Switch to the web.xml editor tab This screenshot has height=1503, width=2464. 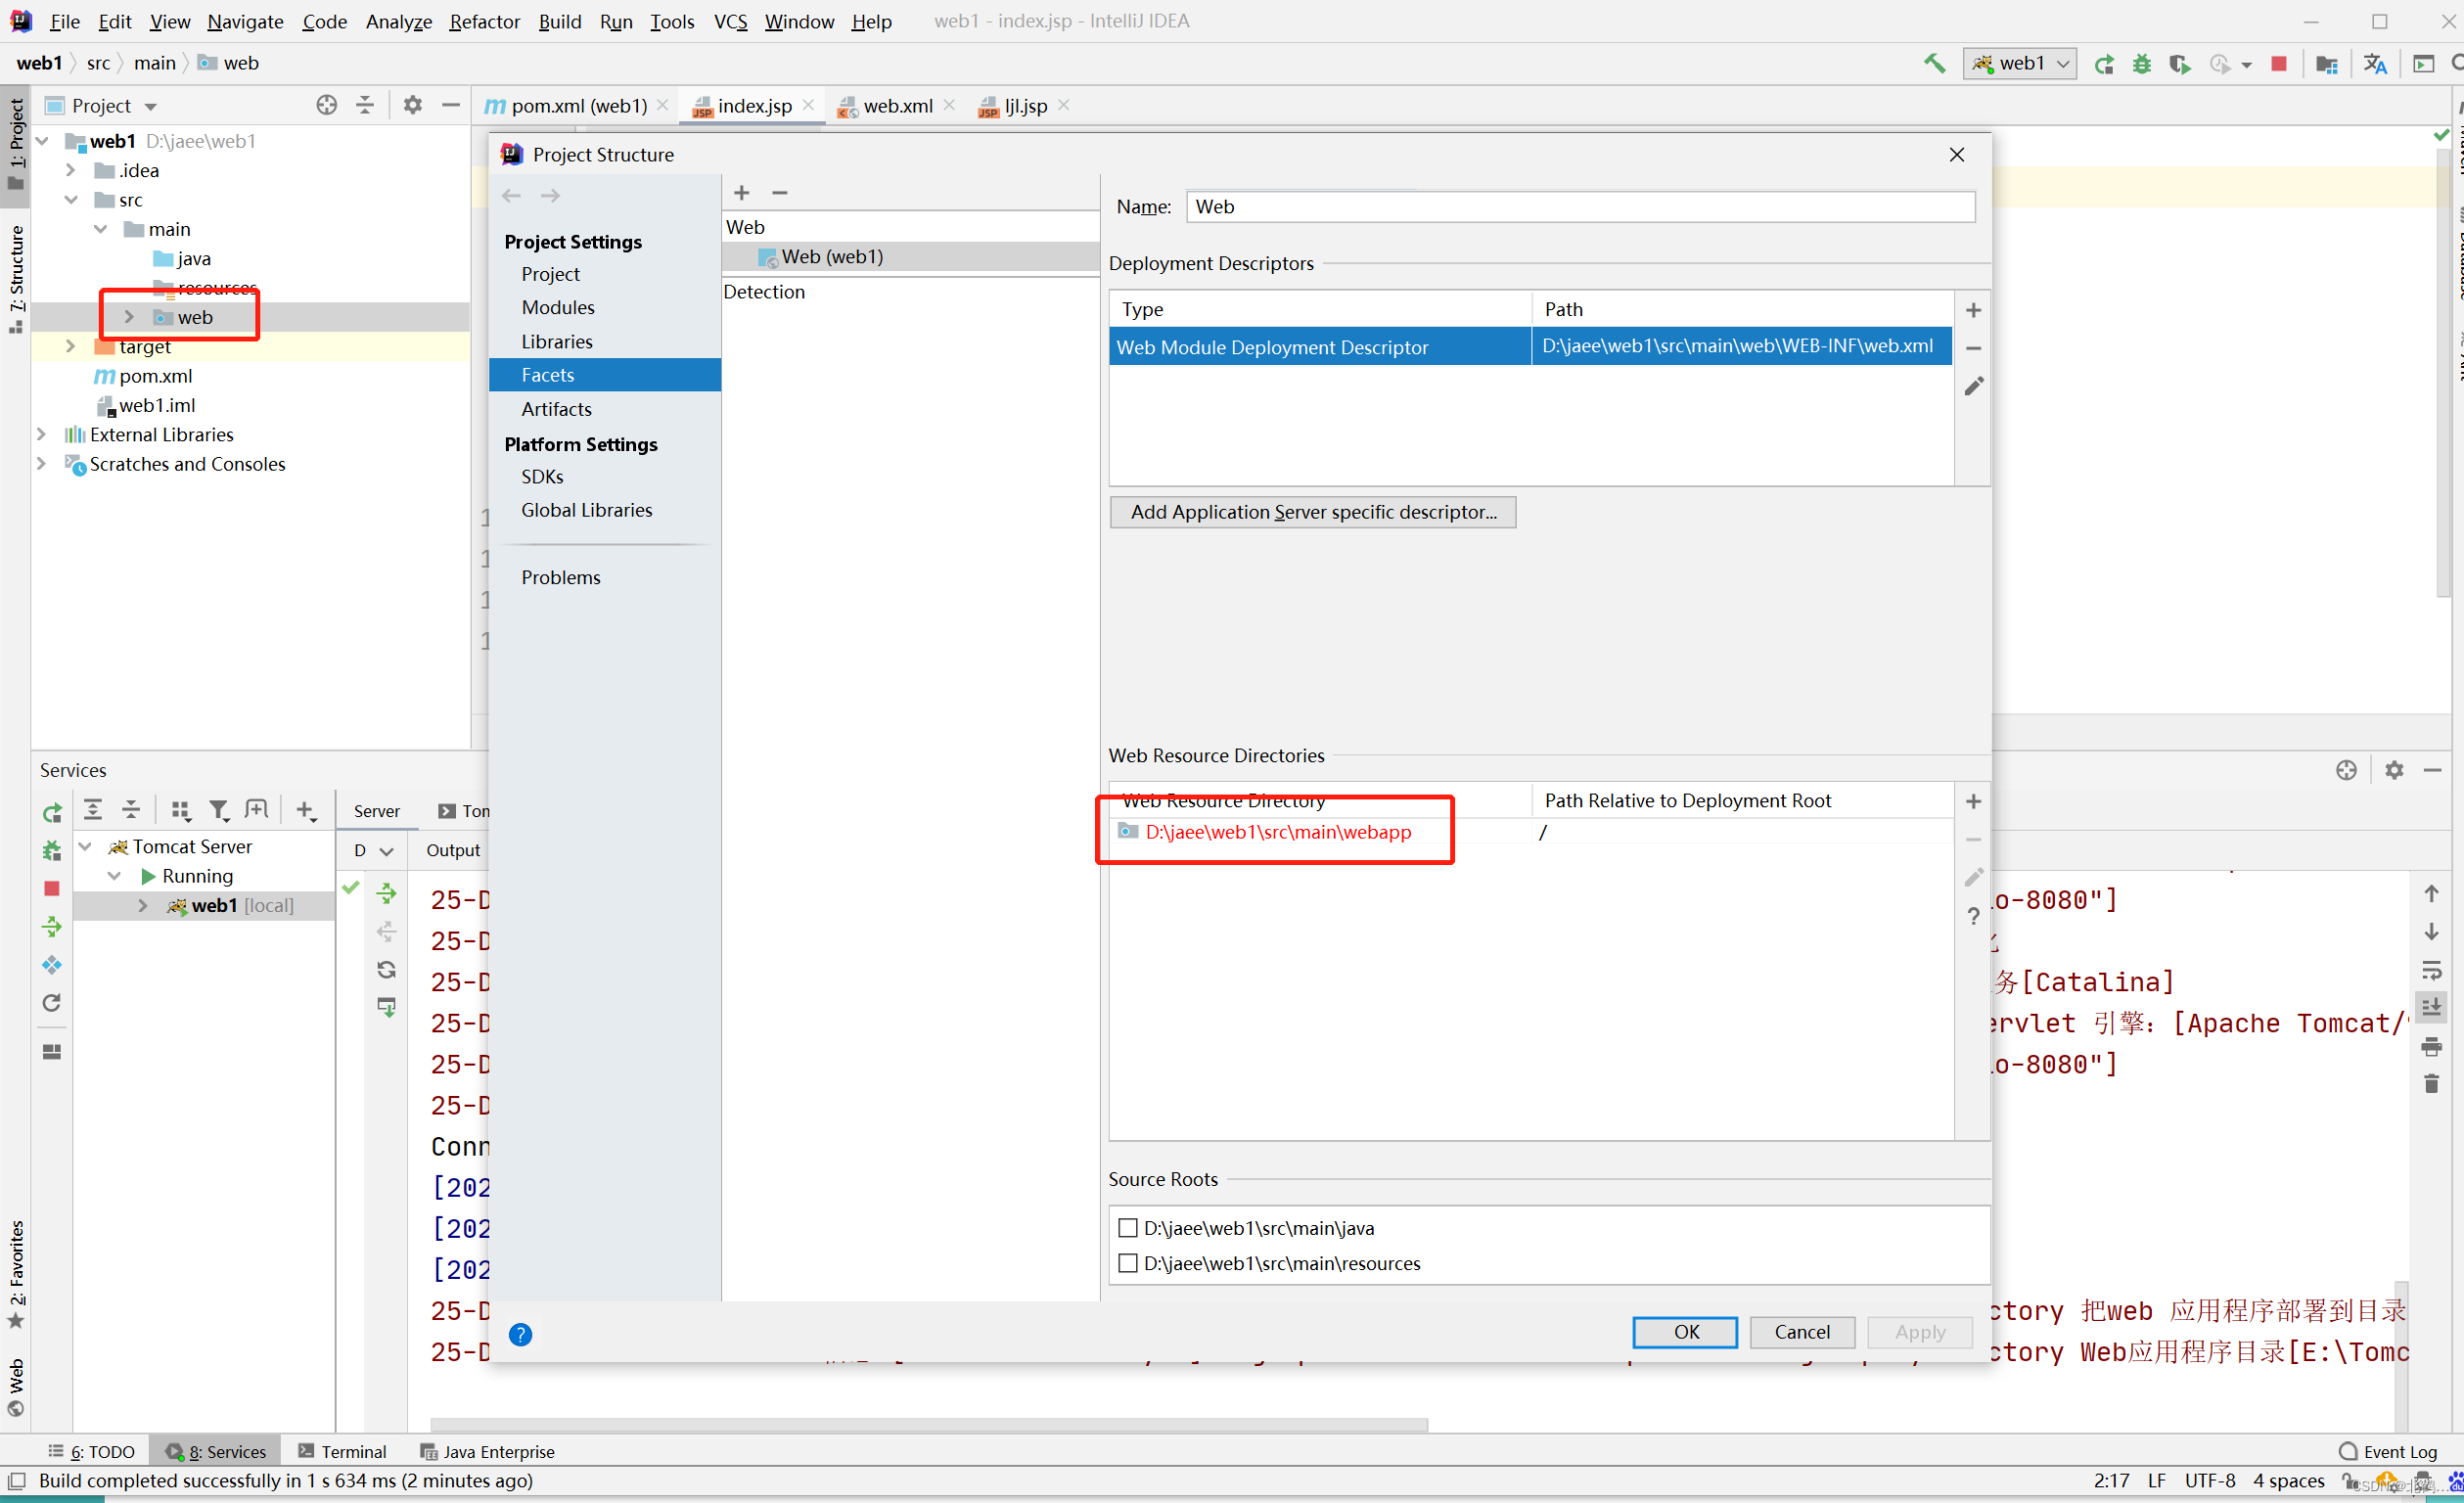(x=896, y=105)
